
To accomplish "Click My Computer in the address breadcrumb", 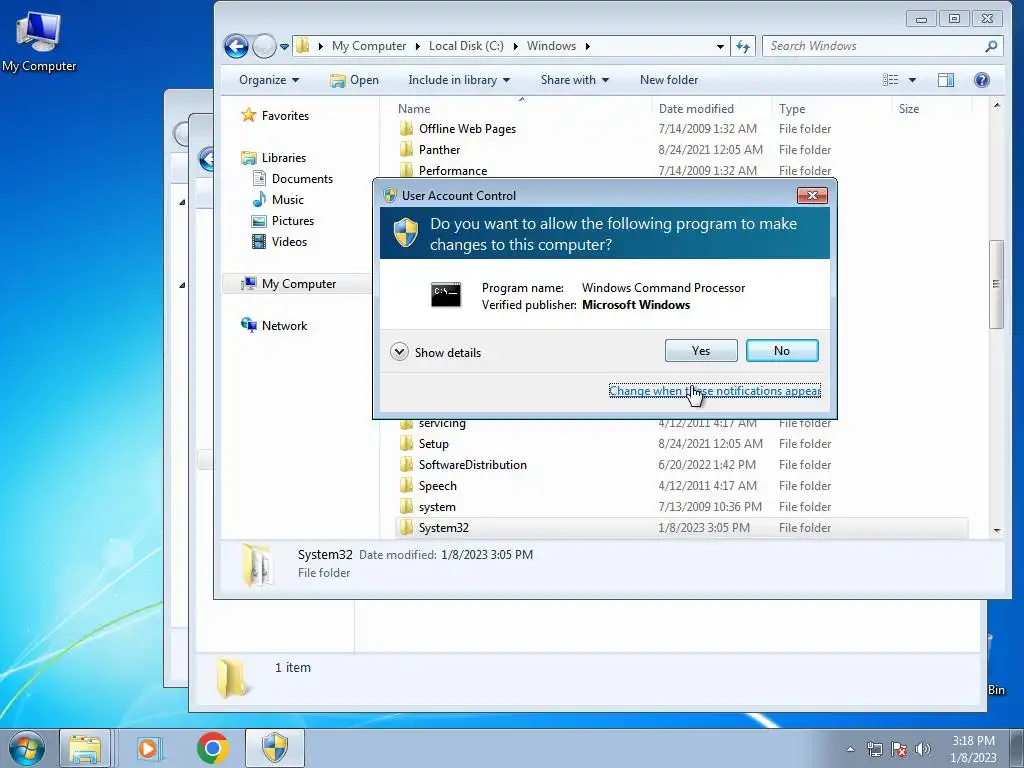I will pyautogui.click(x=369, y=46).
